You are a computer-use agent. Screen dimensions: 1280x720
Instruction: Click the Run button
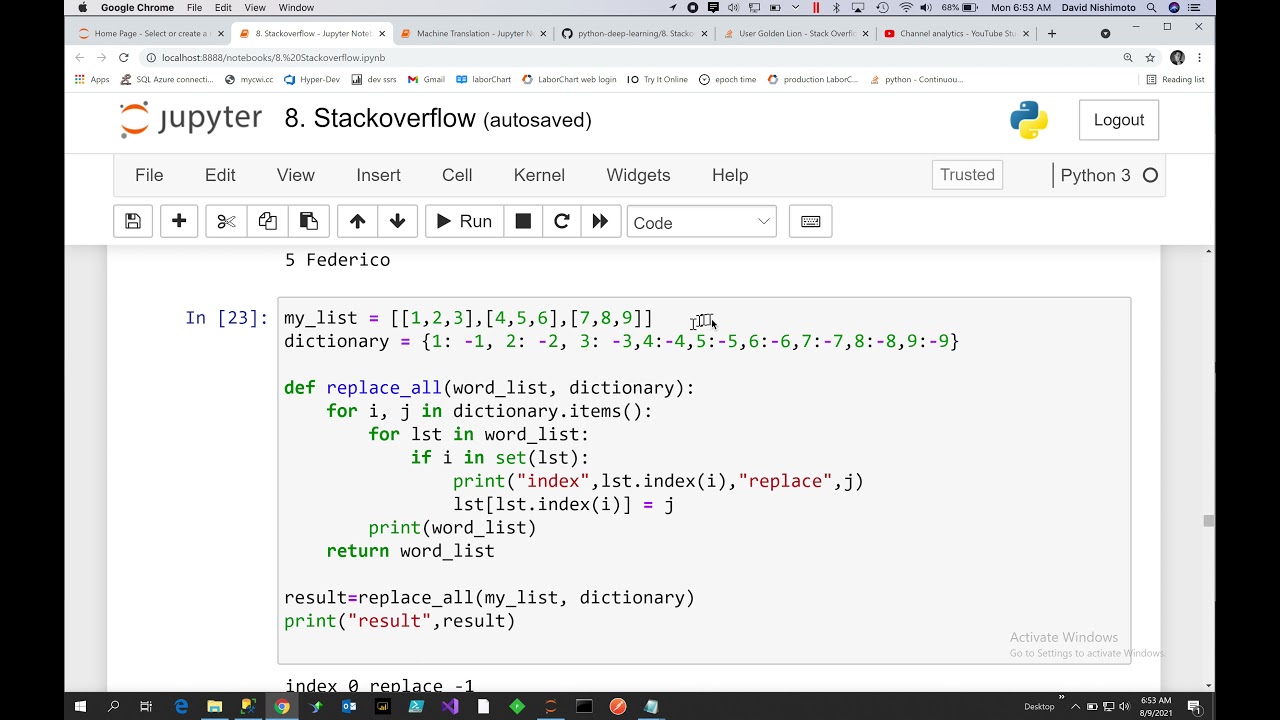pyautogui.click(x=464, y=222)
